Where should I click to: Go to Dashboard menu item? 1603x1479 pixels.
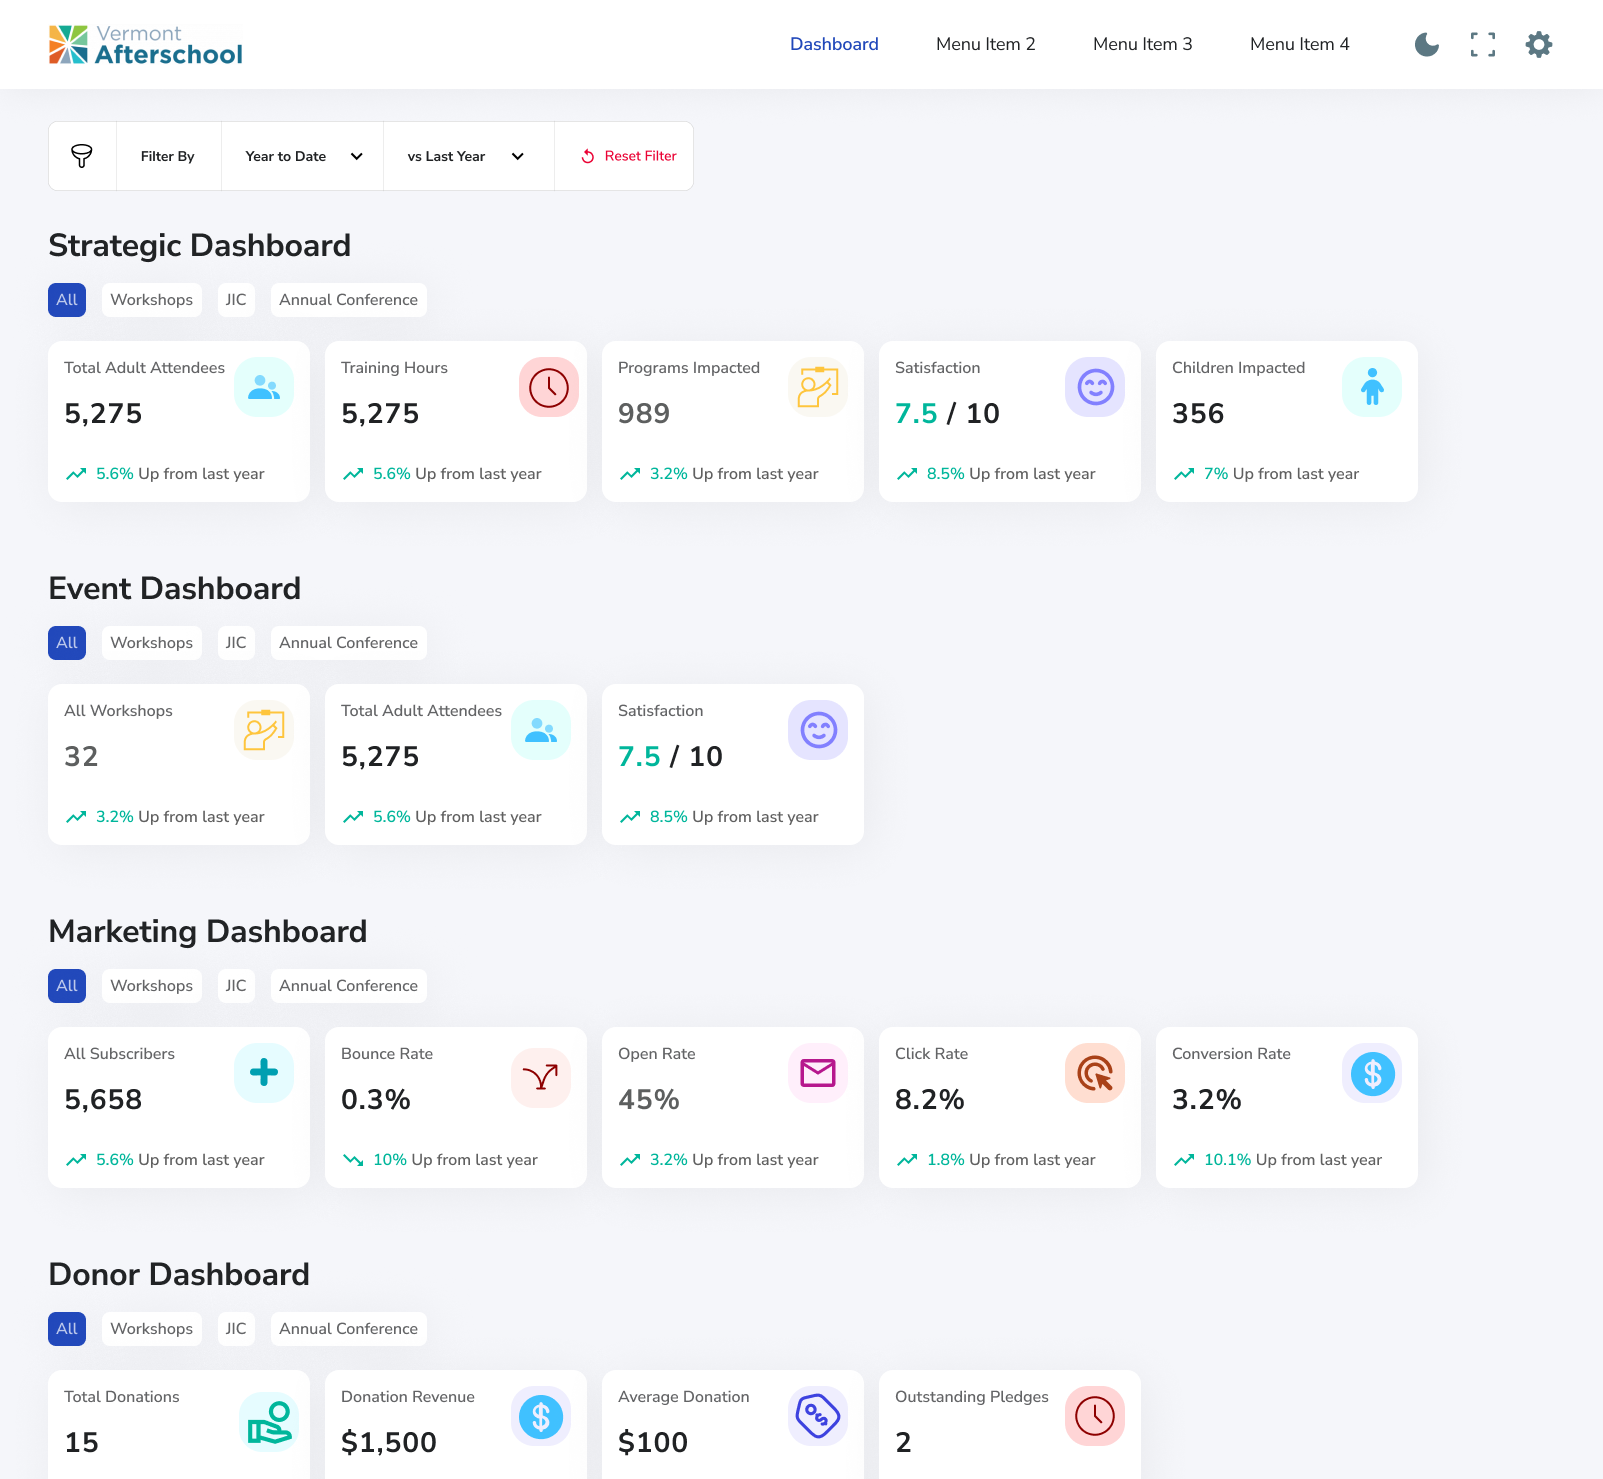tap(834, 44)
